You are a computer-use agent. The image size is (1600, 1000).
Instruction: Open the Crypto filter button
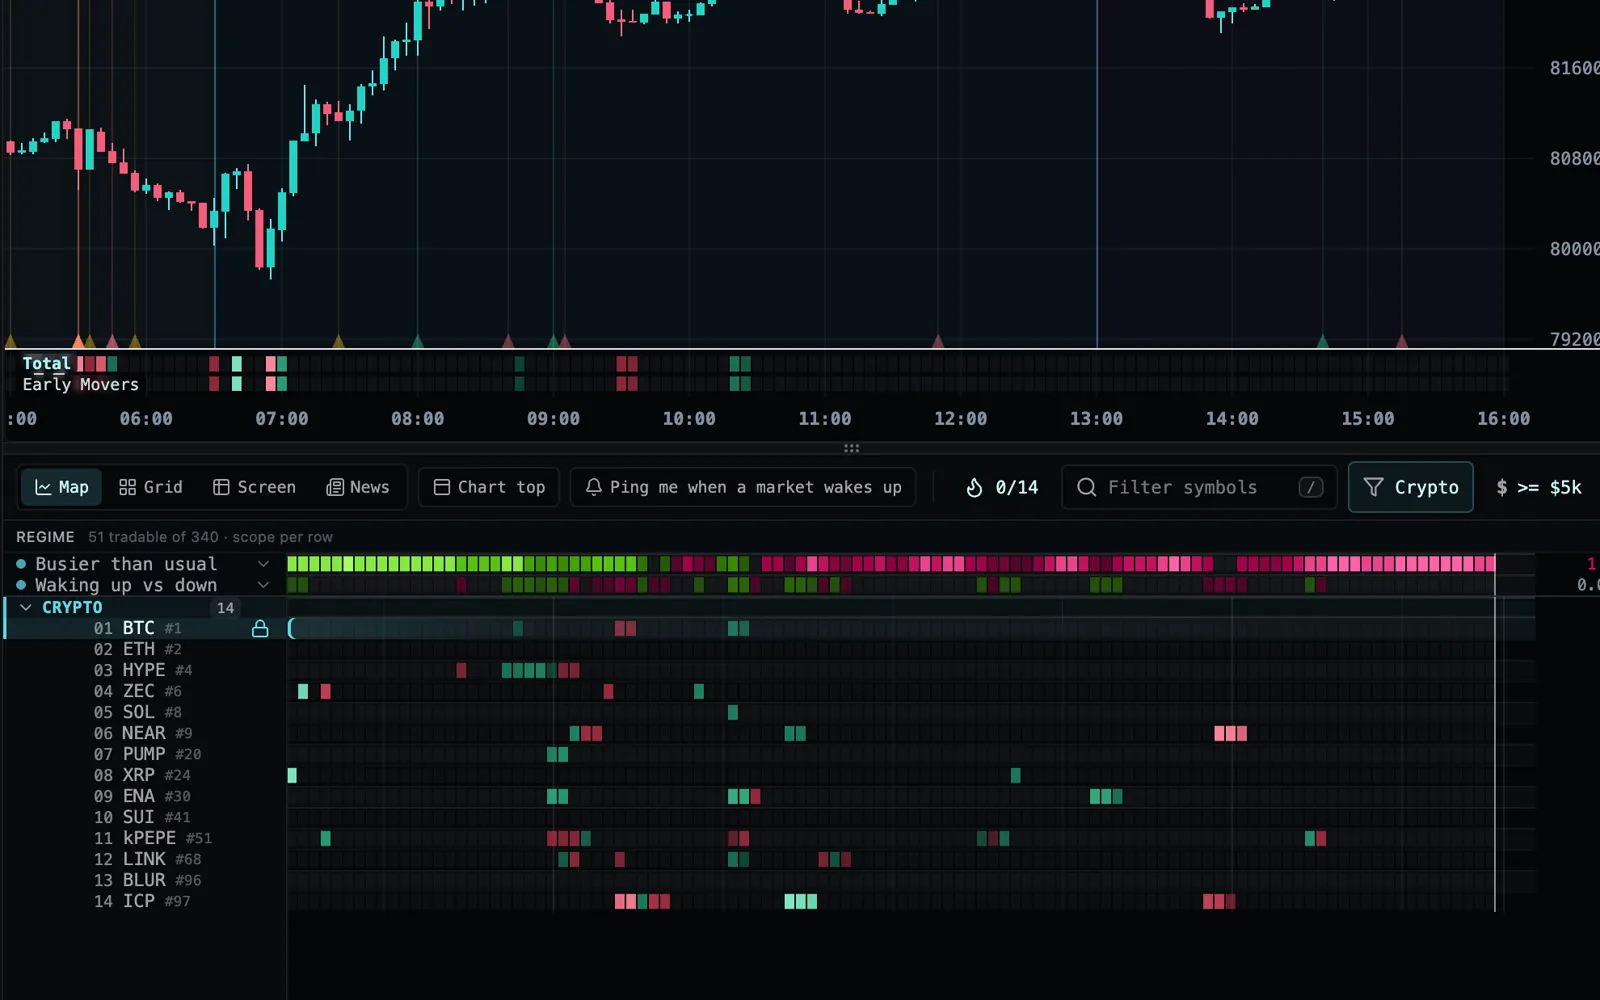(1410, 487)
